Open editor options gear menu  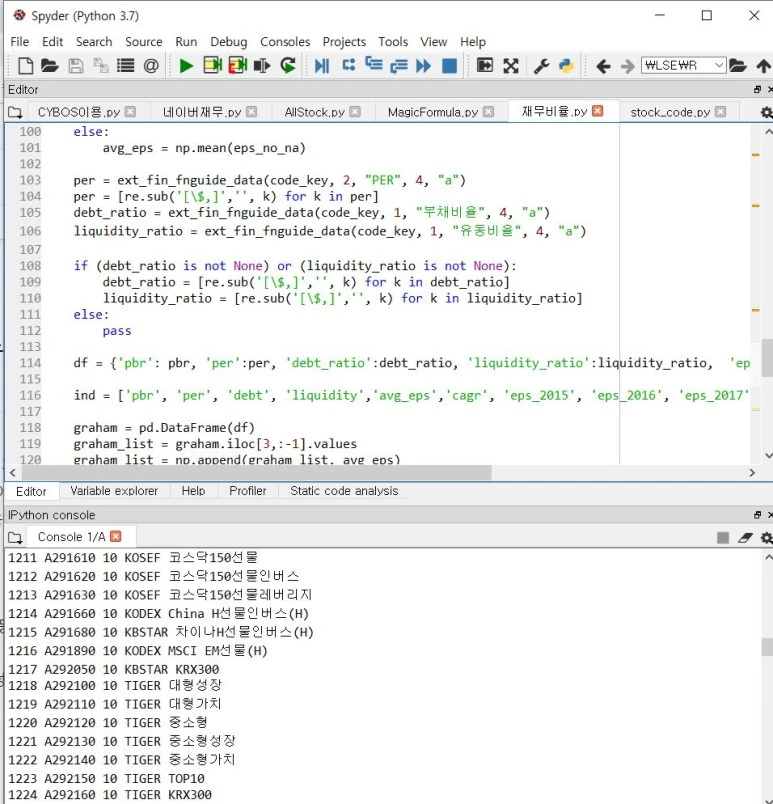[x=766, y=112]
